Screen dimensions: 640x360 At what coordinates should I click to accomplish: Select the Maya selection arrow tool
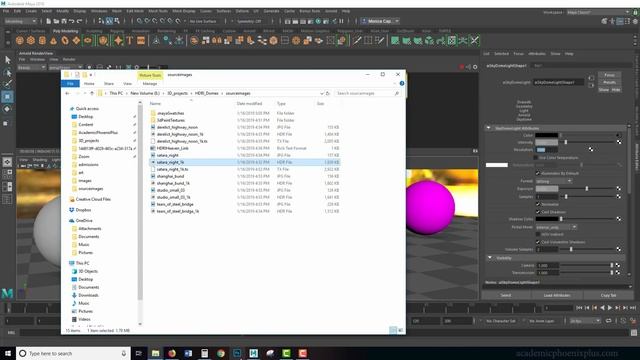7,60
